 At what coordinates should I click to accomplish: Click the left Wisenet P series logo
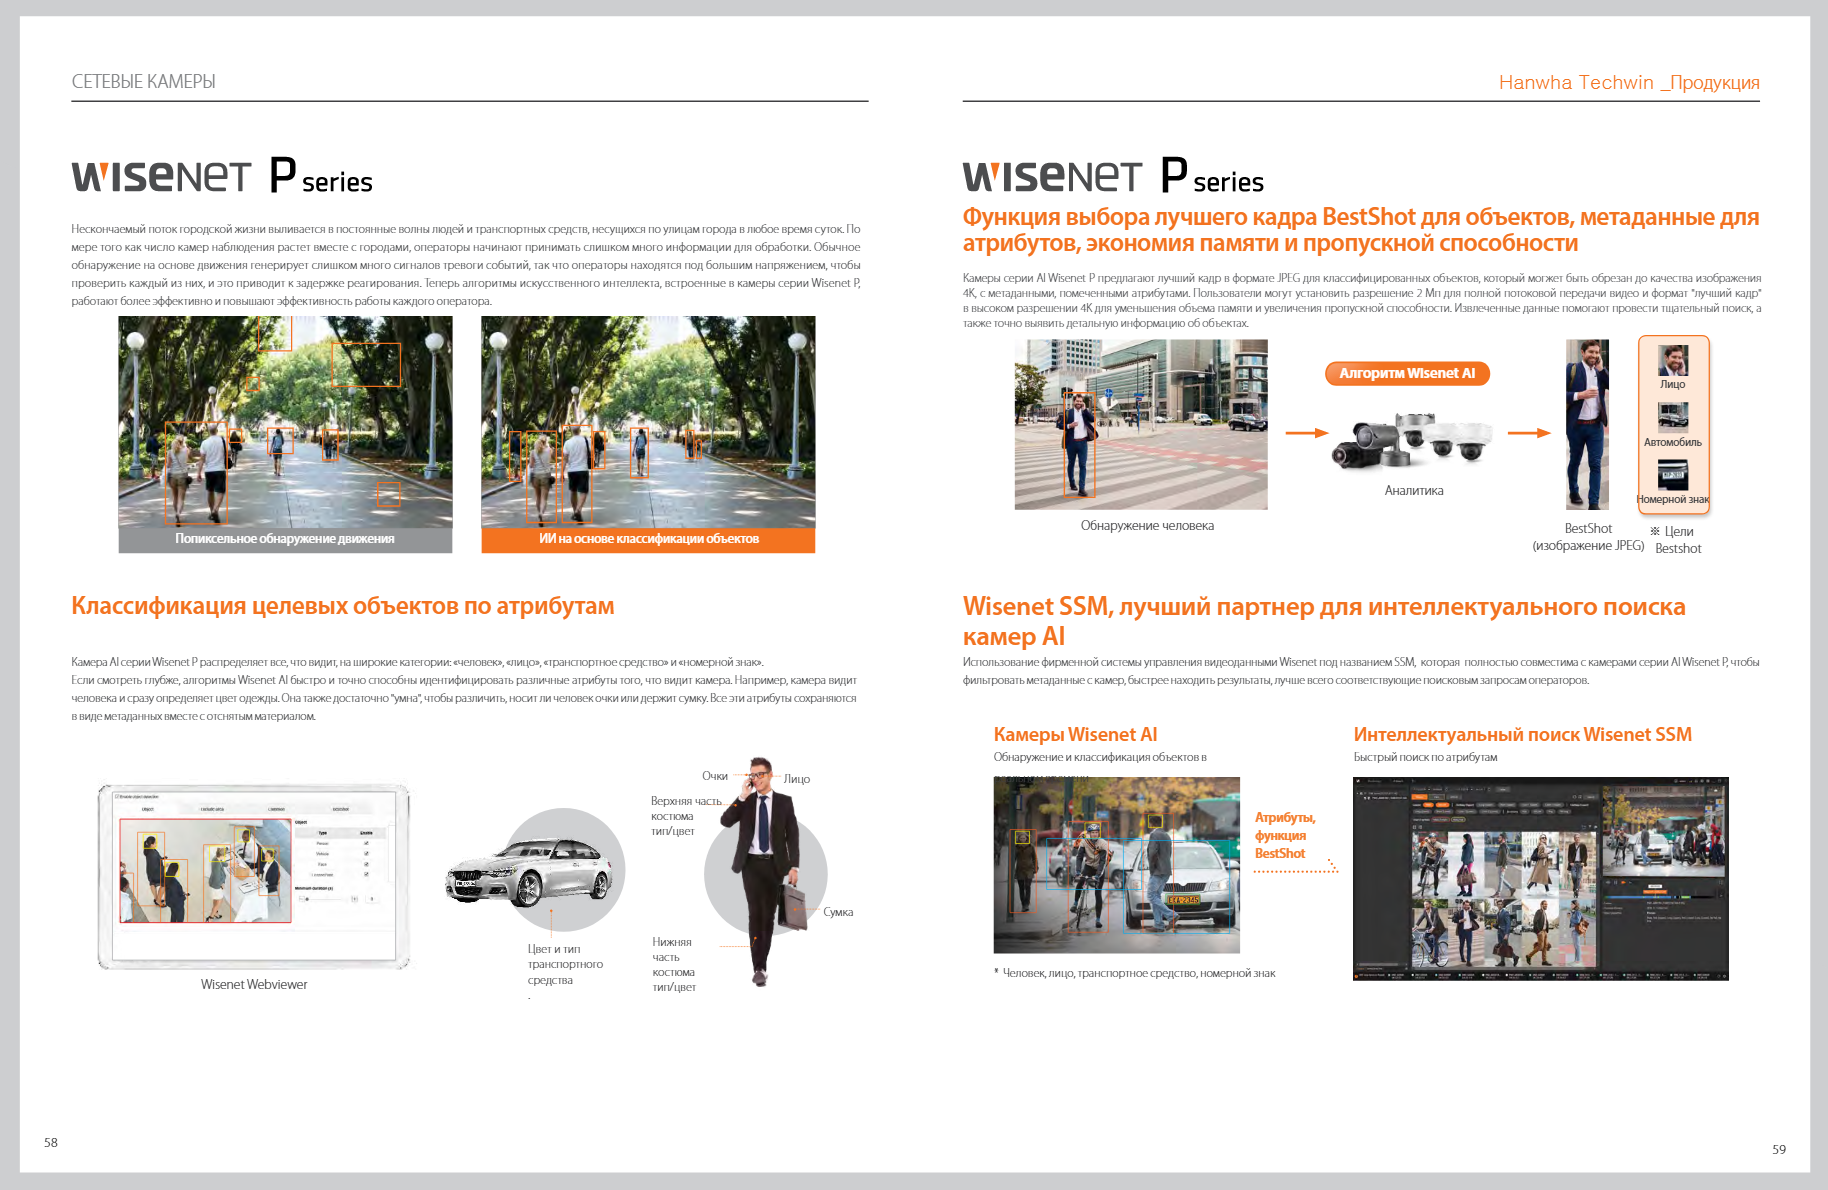[221, 175]
